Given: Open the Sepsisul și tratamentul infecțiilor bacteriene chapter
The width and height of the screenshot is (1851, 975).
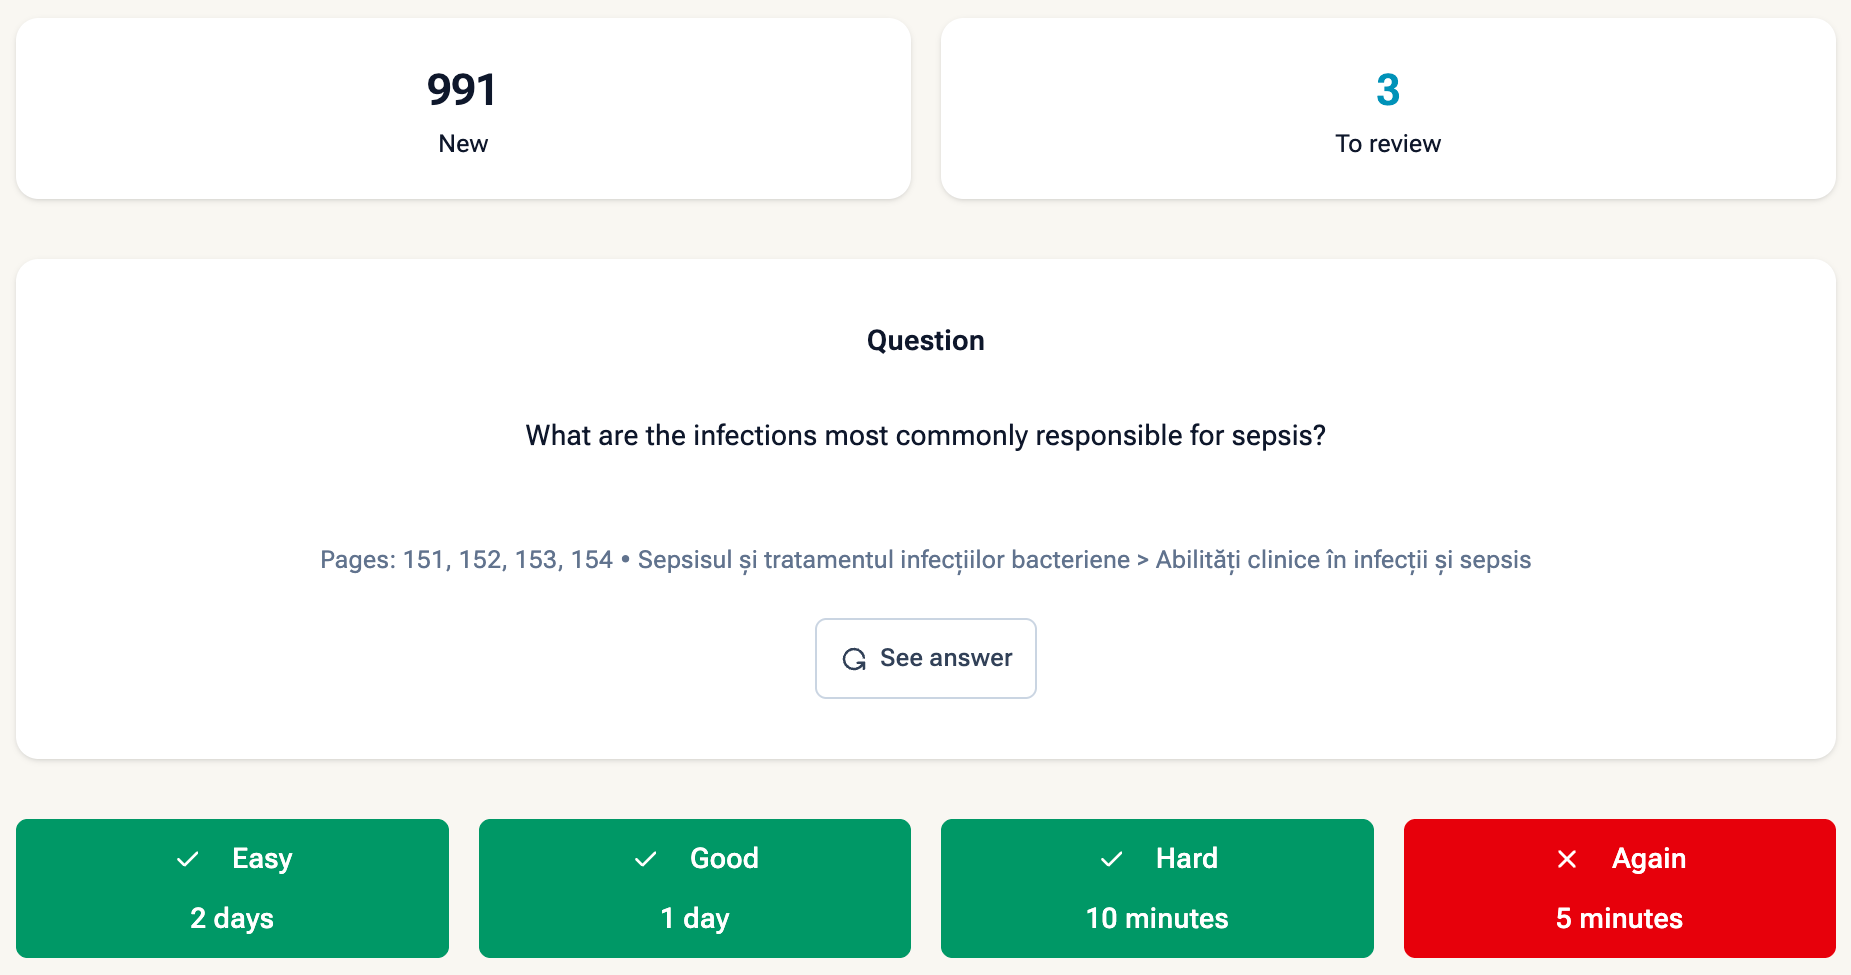Looking at the screenshot, I should pos(883,560).
